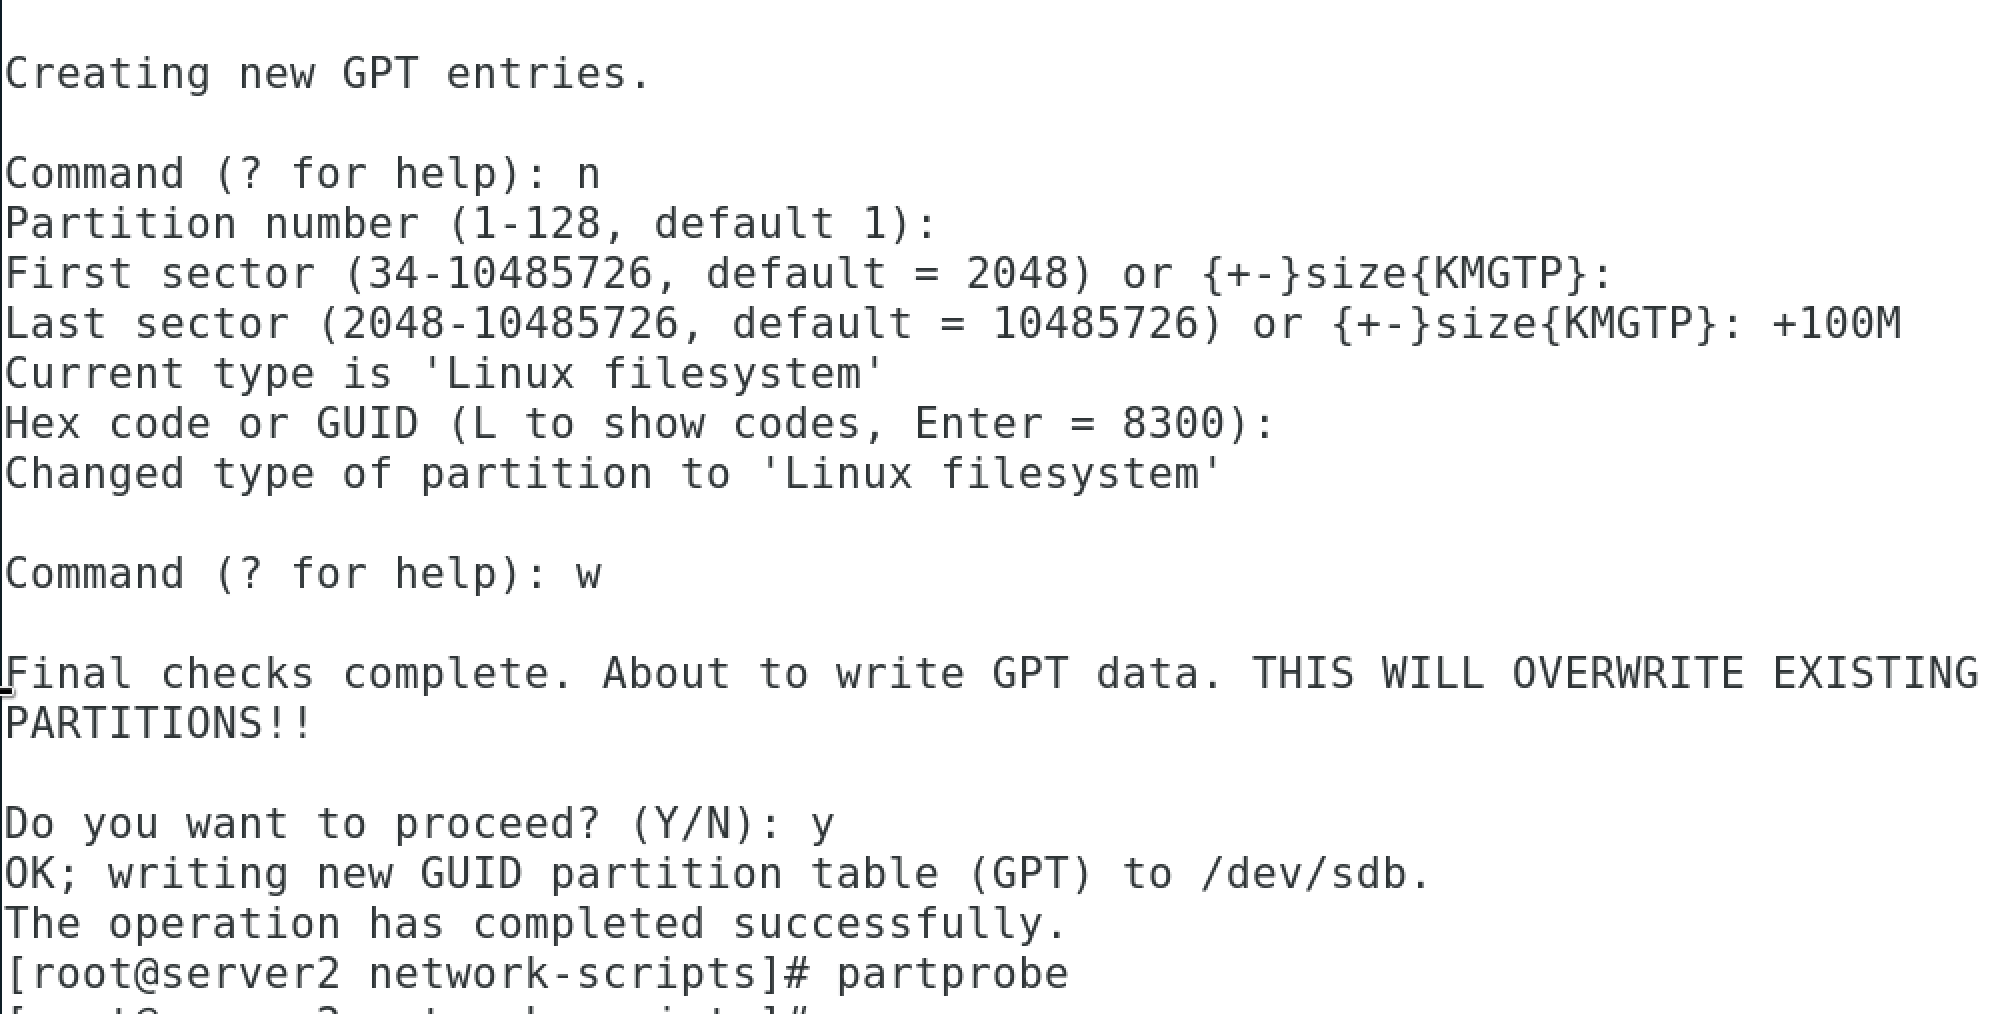Click the 'partprobe' command text

point(952,974)
